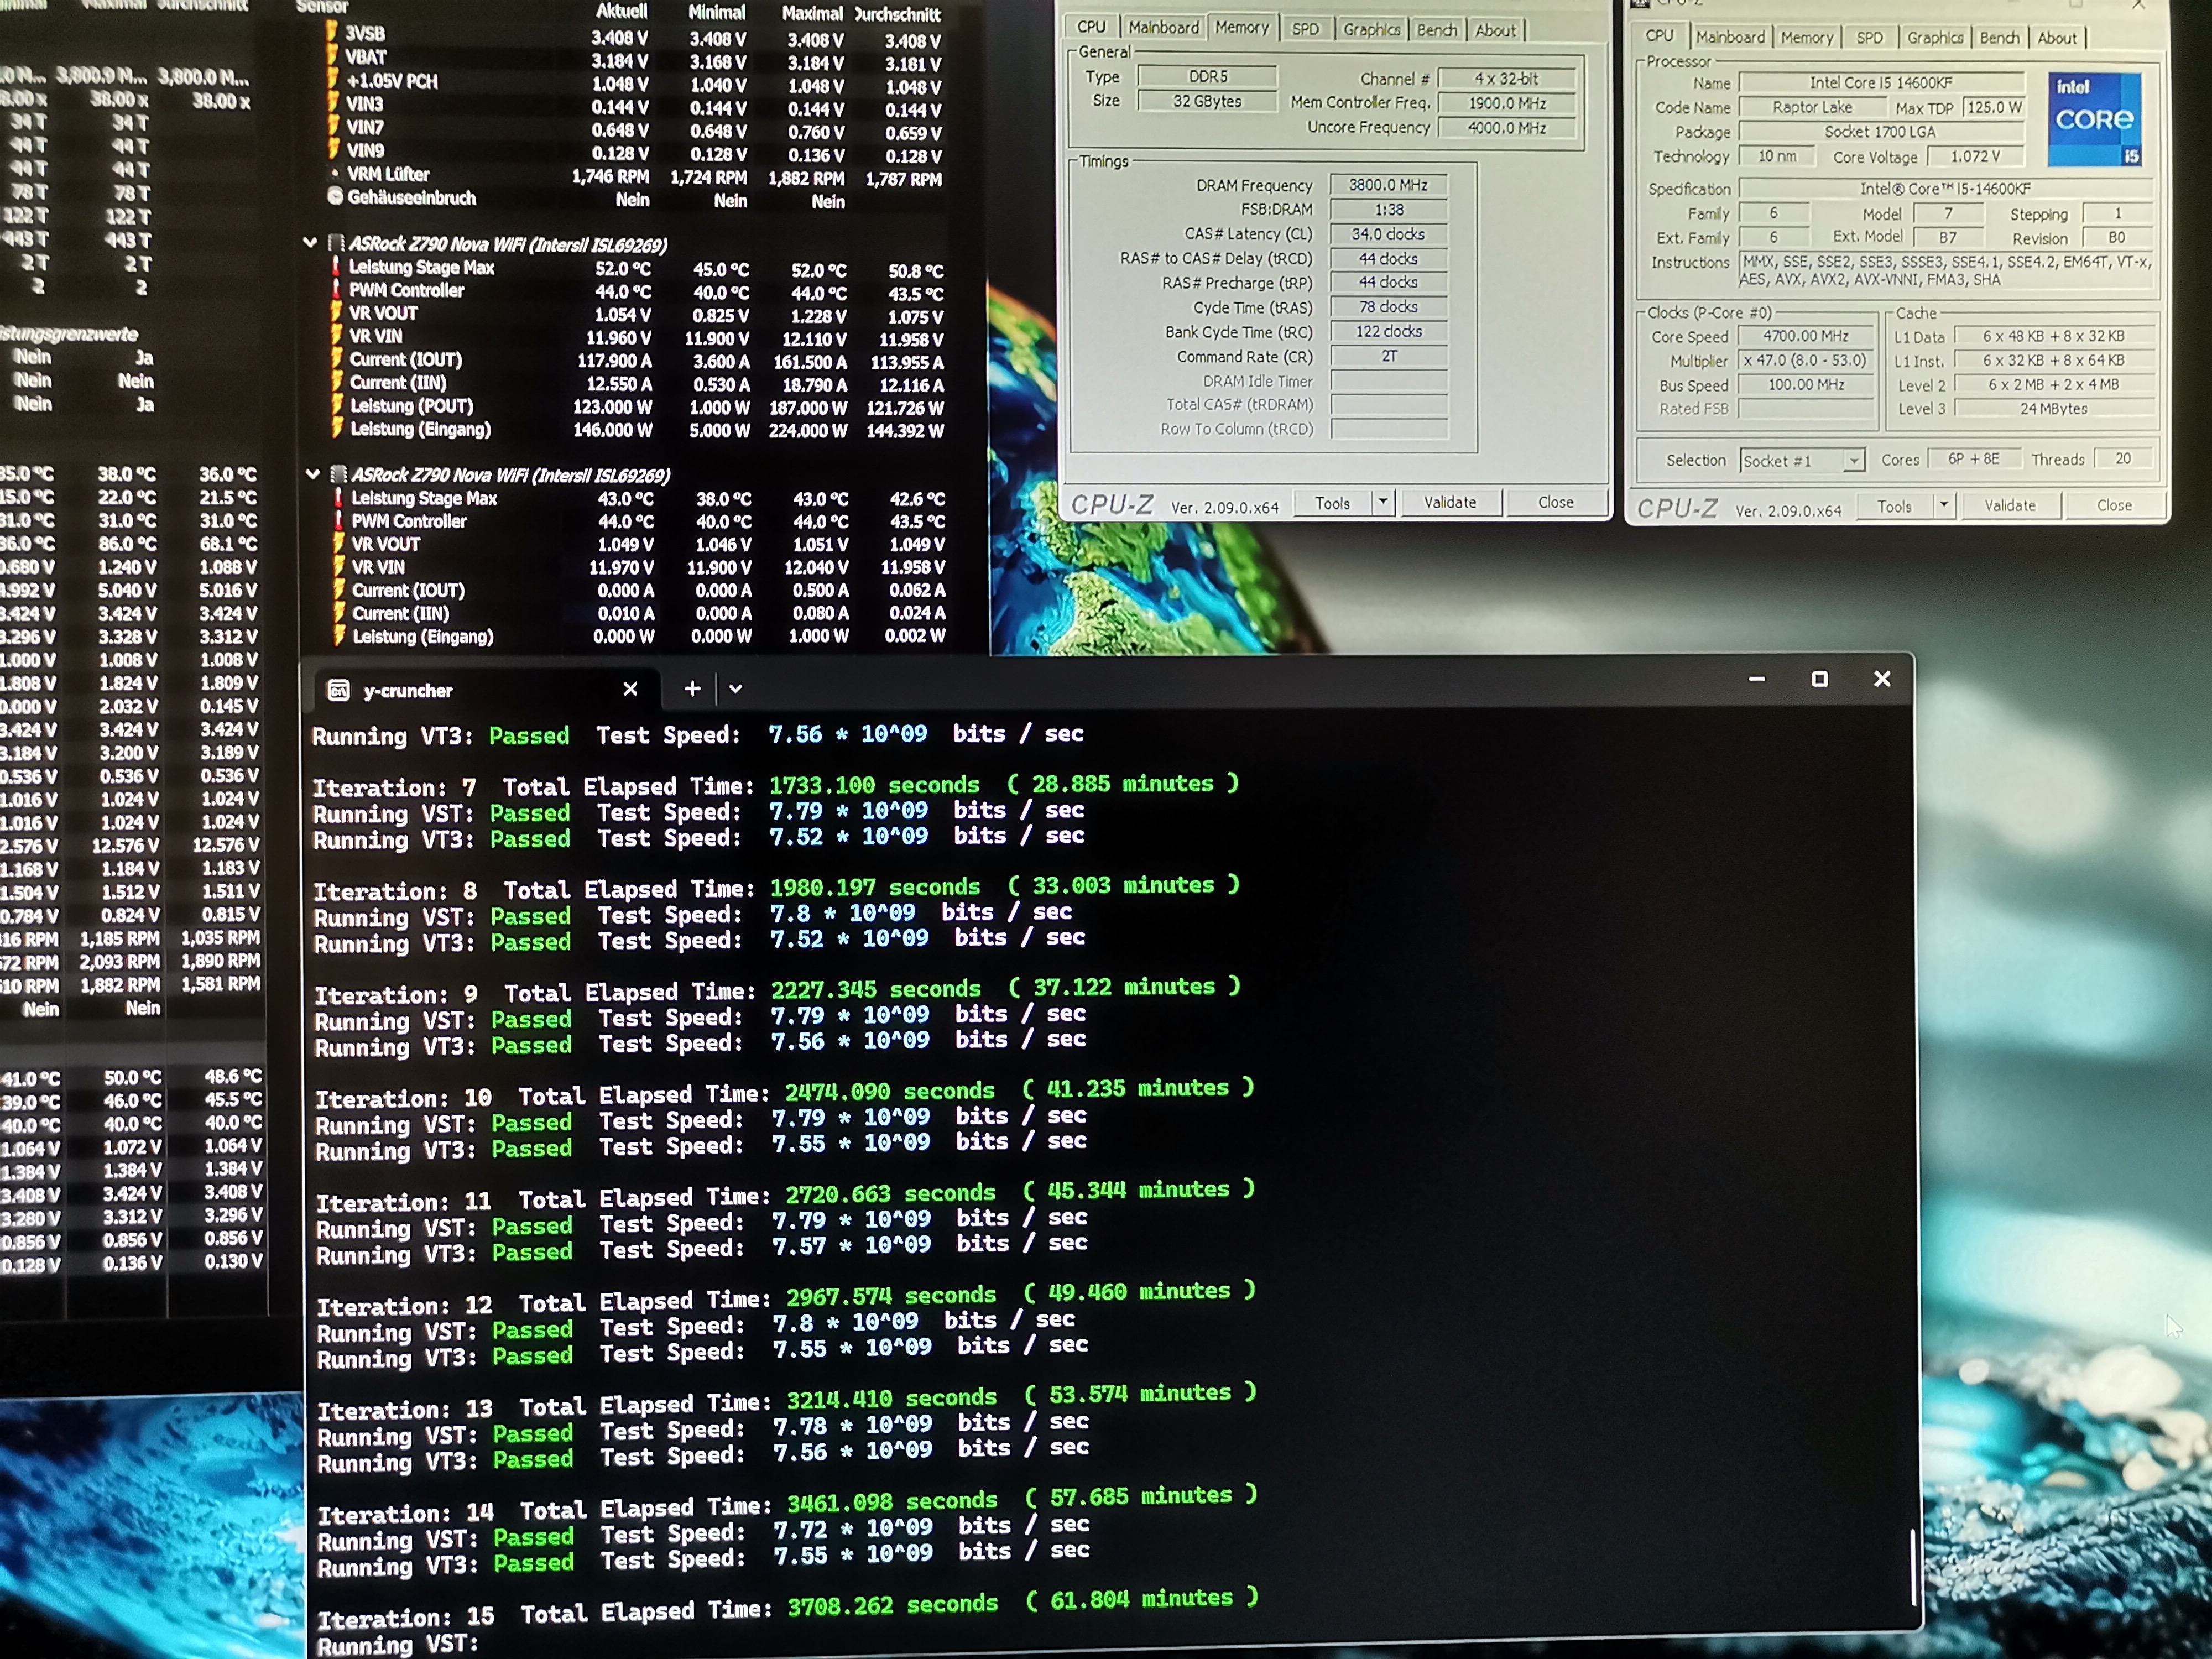
Task: Switch to the Memory tab in the CPU-Z Intel Core i5 window
Action: [1806, 37]
